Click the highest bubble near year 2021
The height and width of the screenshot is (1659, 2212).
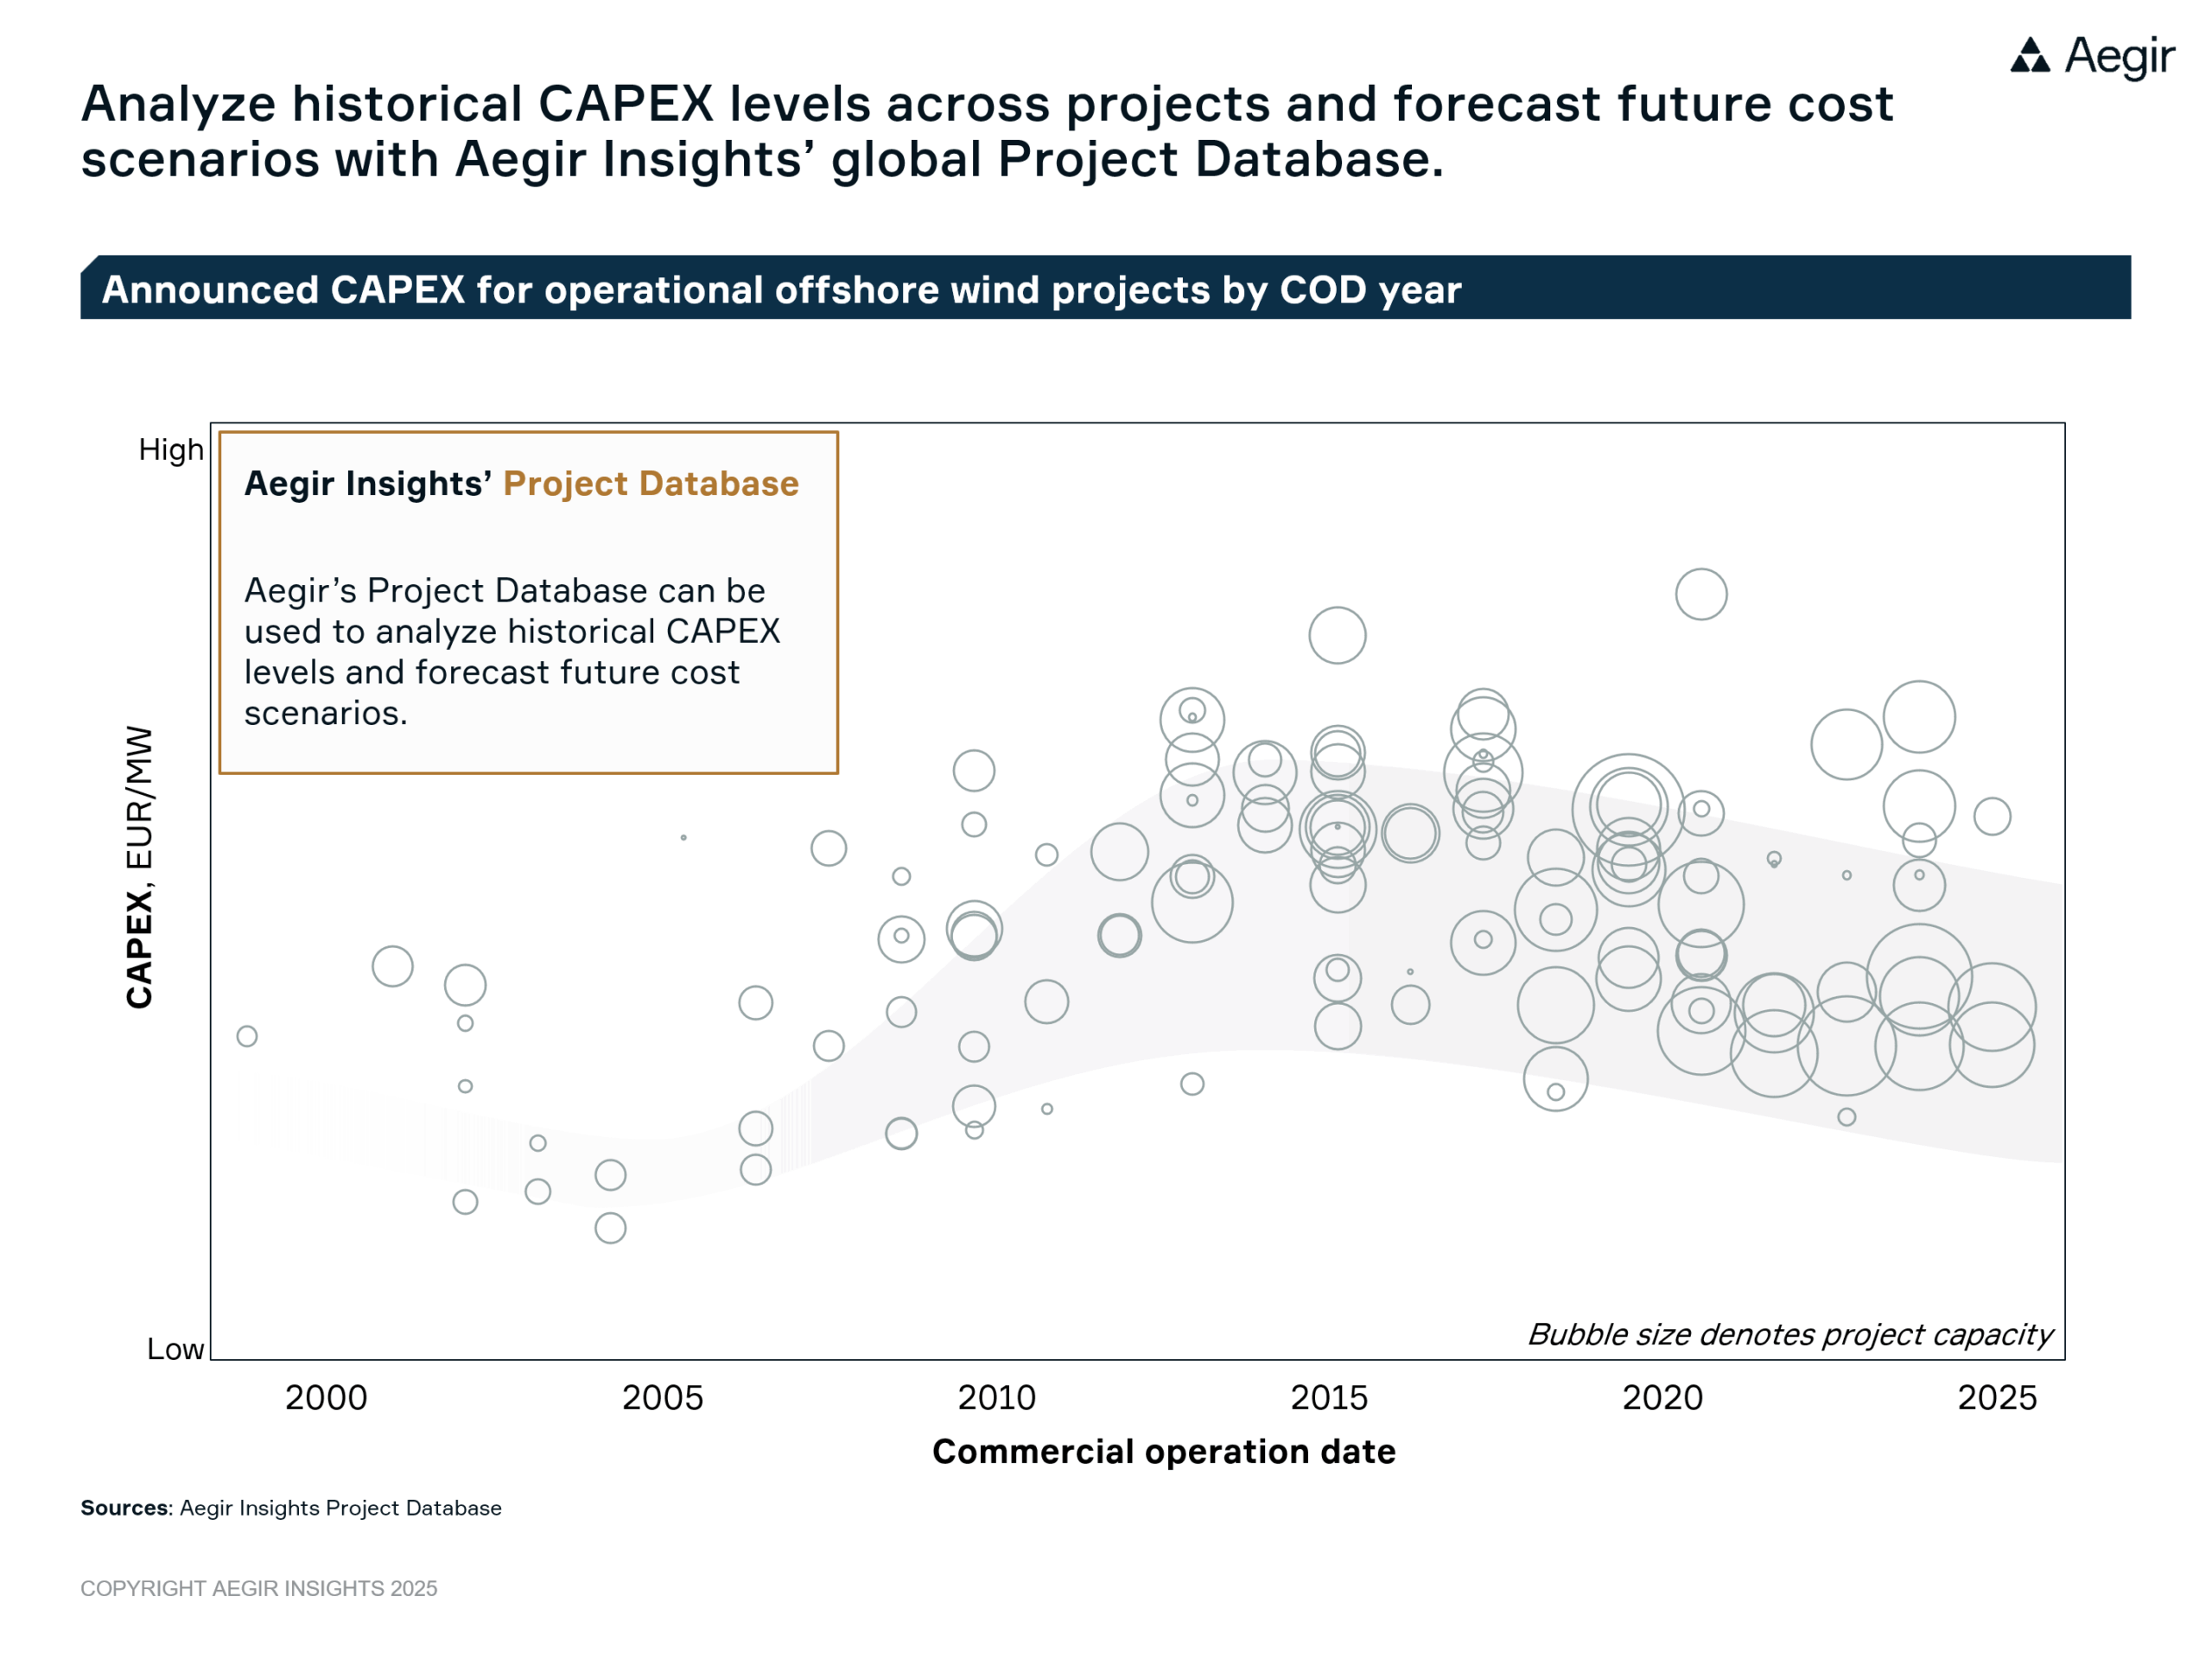click(x=1701, y=594)
